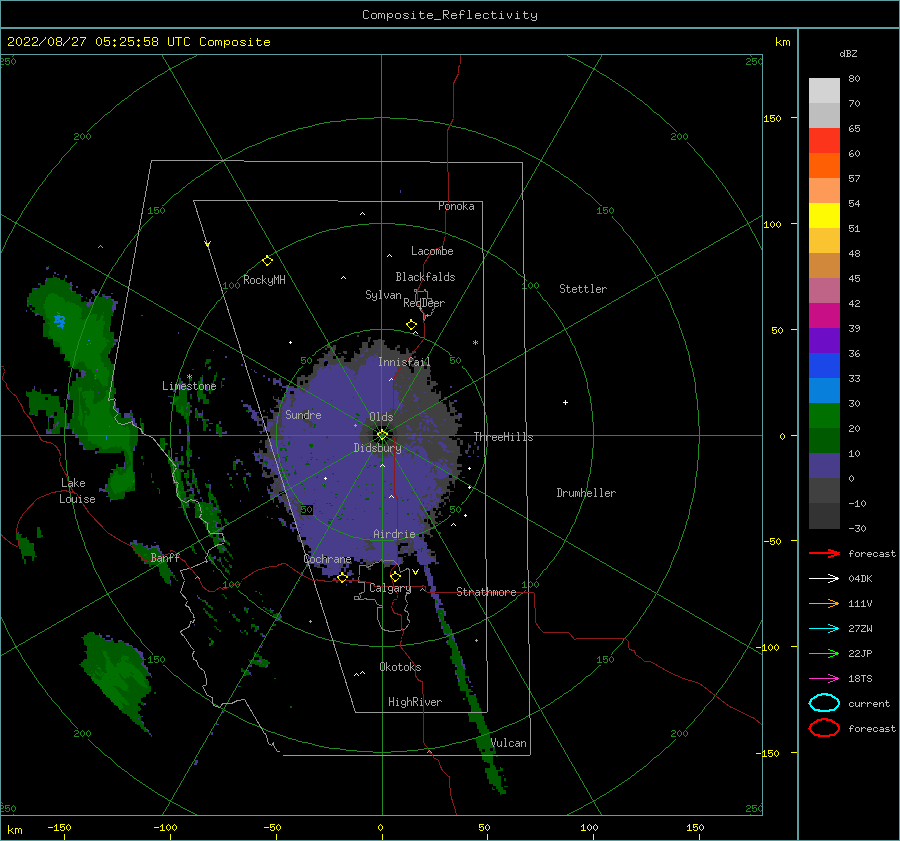Image resolution: width=900 pixels, height=841 pixels.
Task: Click the small blue echo core northwest
Action: click(60, 320)
